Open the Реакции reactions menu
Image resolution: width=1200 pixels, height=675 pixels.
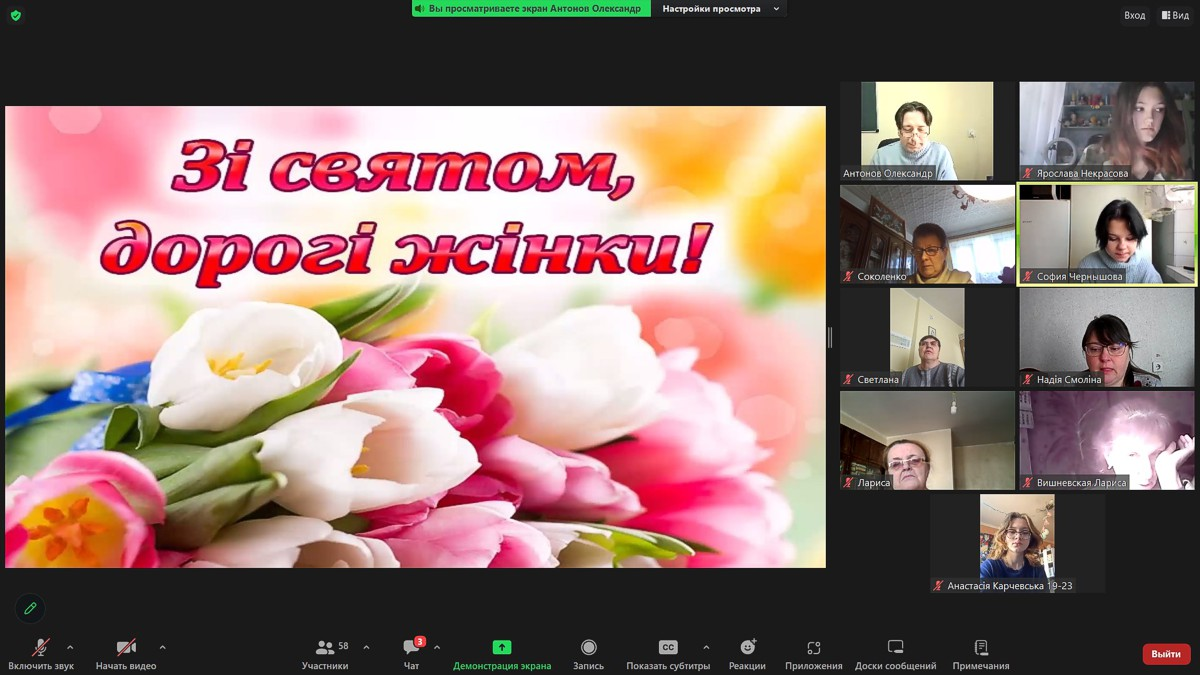(x=747, y=655)
